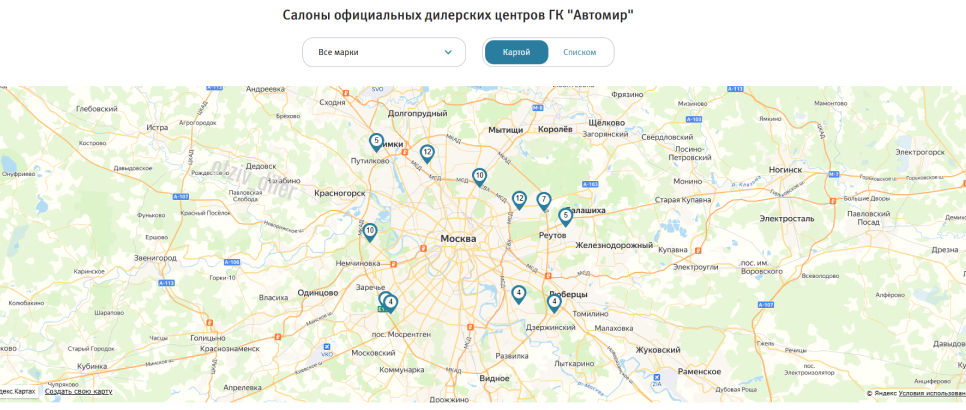Click the 'Электросталь' label on the map
966x410 pixels.
pos(787,219)
